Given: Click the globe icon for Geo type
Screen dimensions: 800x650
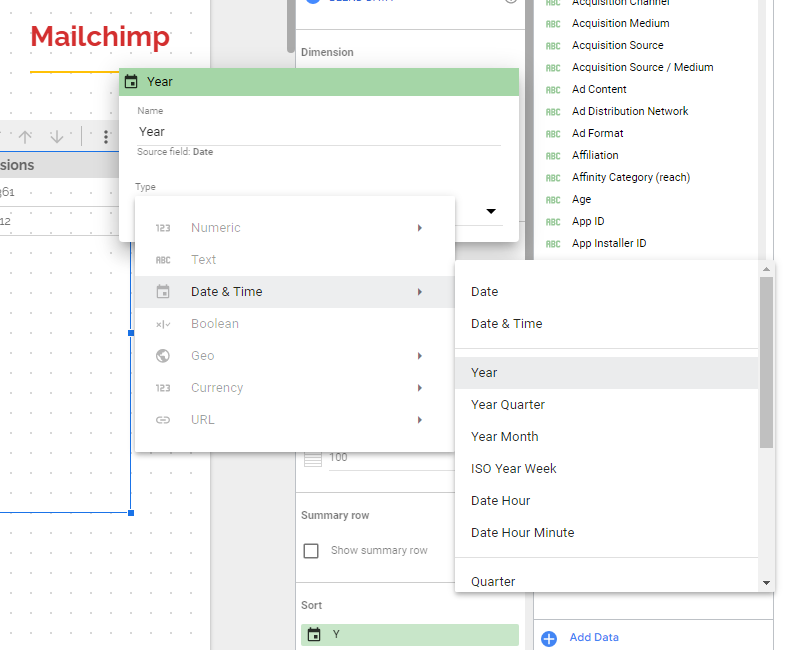Looking at the screenshot, I should point(163,356).
